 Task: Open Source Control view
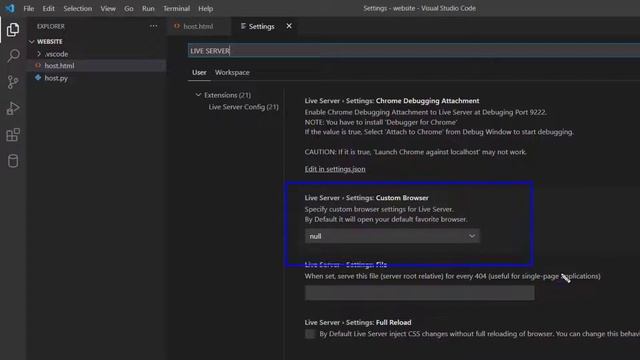[13, 82]
